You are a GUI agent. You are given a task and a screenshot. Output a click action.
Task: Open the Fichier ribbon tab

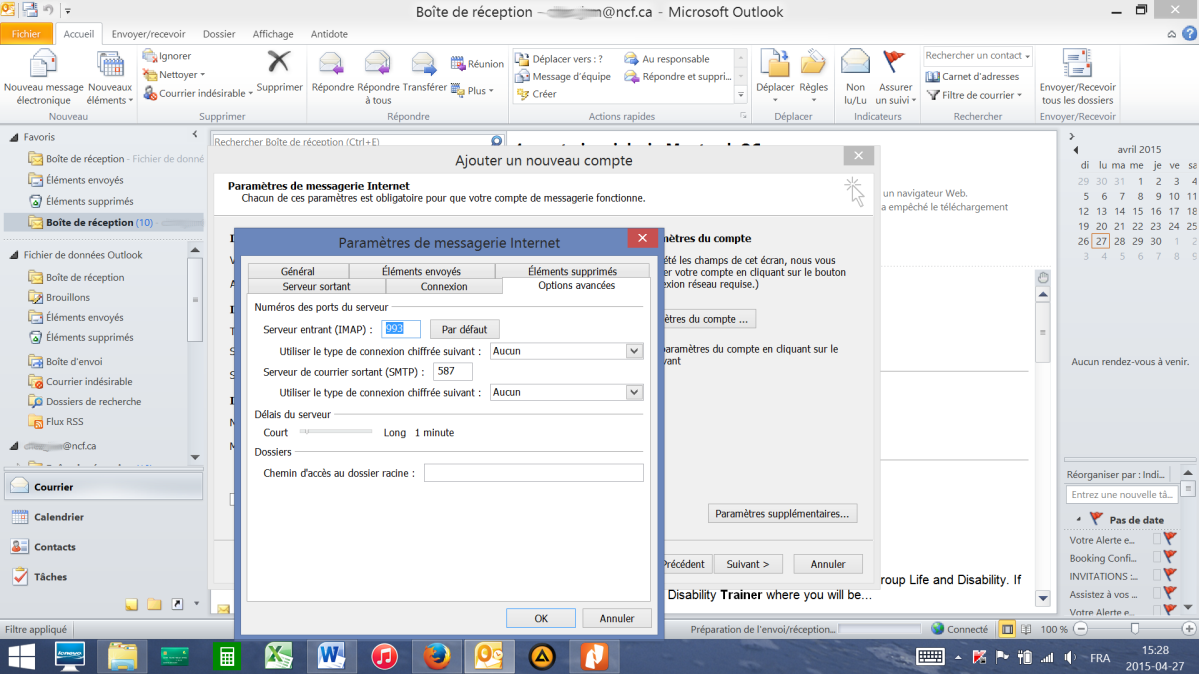[26, 34]
